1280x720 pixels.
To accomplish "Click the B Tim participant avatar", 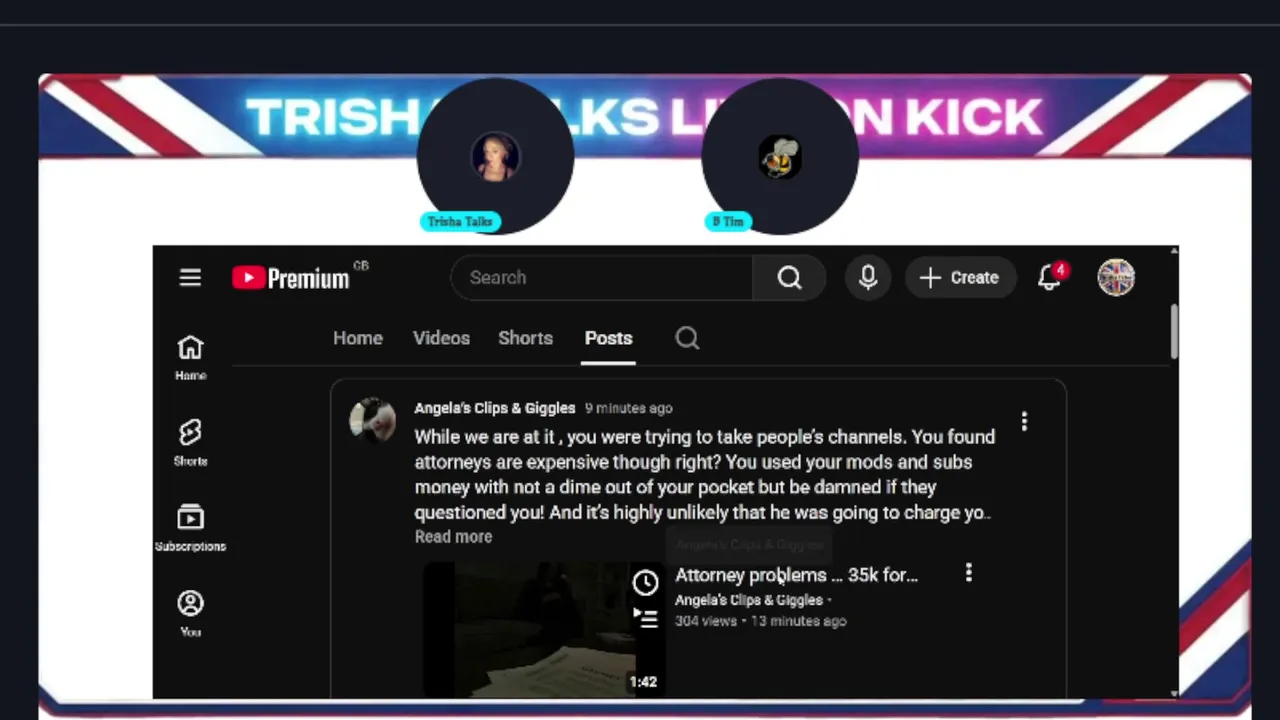I will click(x=780, y=157).
